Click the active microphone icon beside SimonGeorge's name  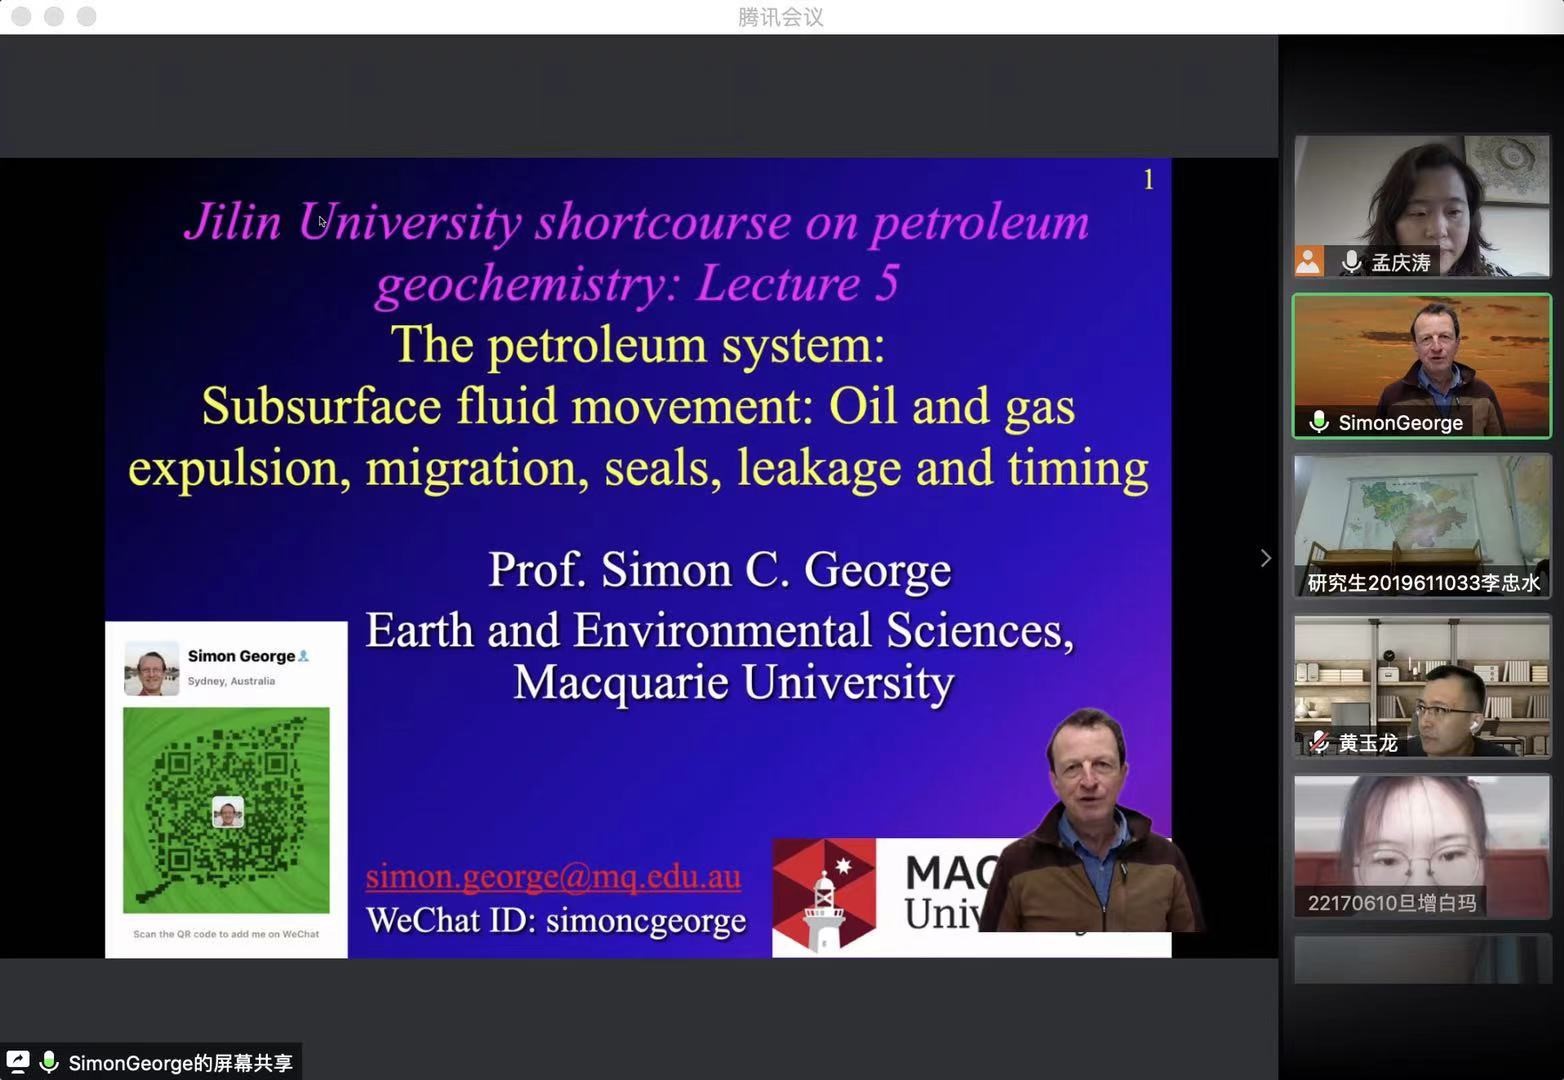click(1319, 422)
